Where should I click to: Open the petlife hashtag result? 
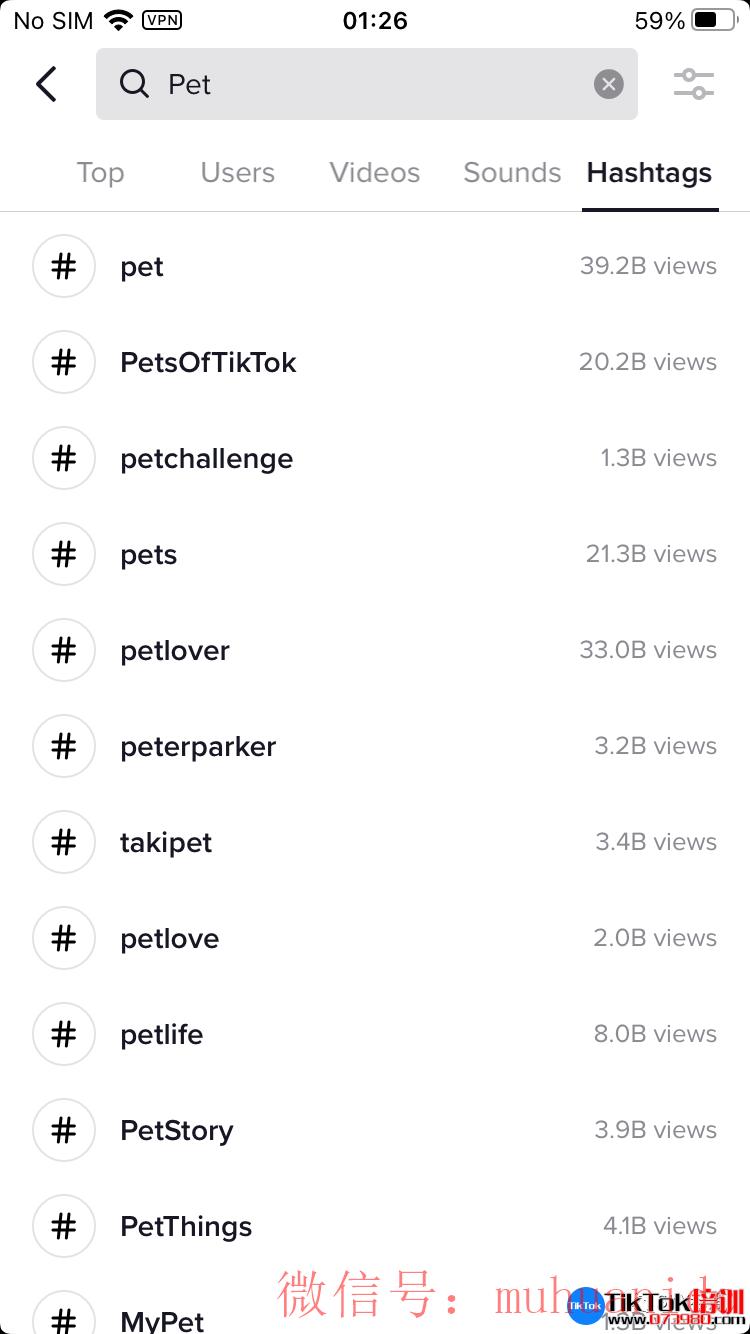point(375,1034)
